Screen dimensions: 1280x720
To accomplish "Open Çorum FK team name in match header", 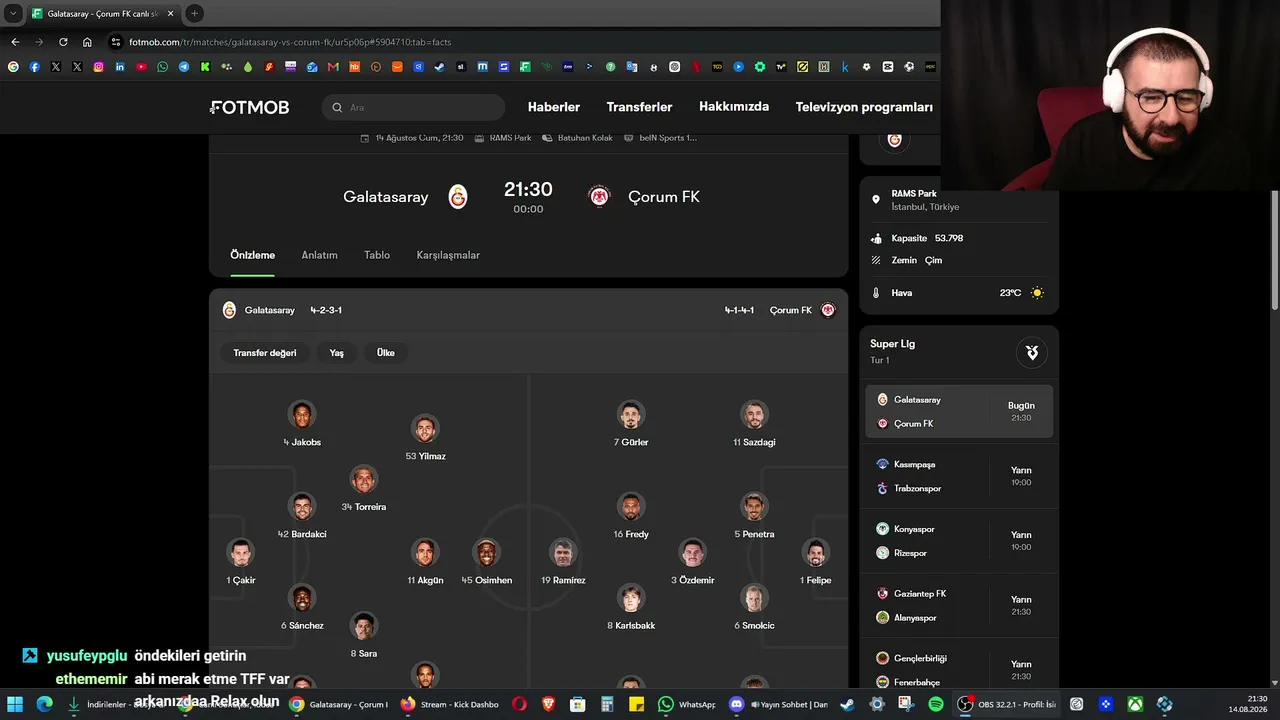I will [x=664, y=197].
